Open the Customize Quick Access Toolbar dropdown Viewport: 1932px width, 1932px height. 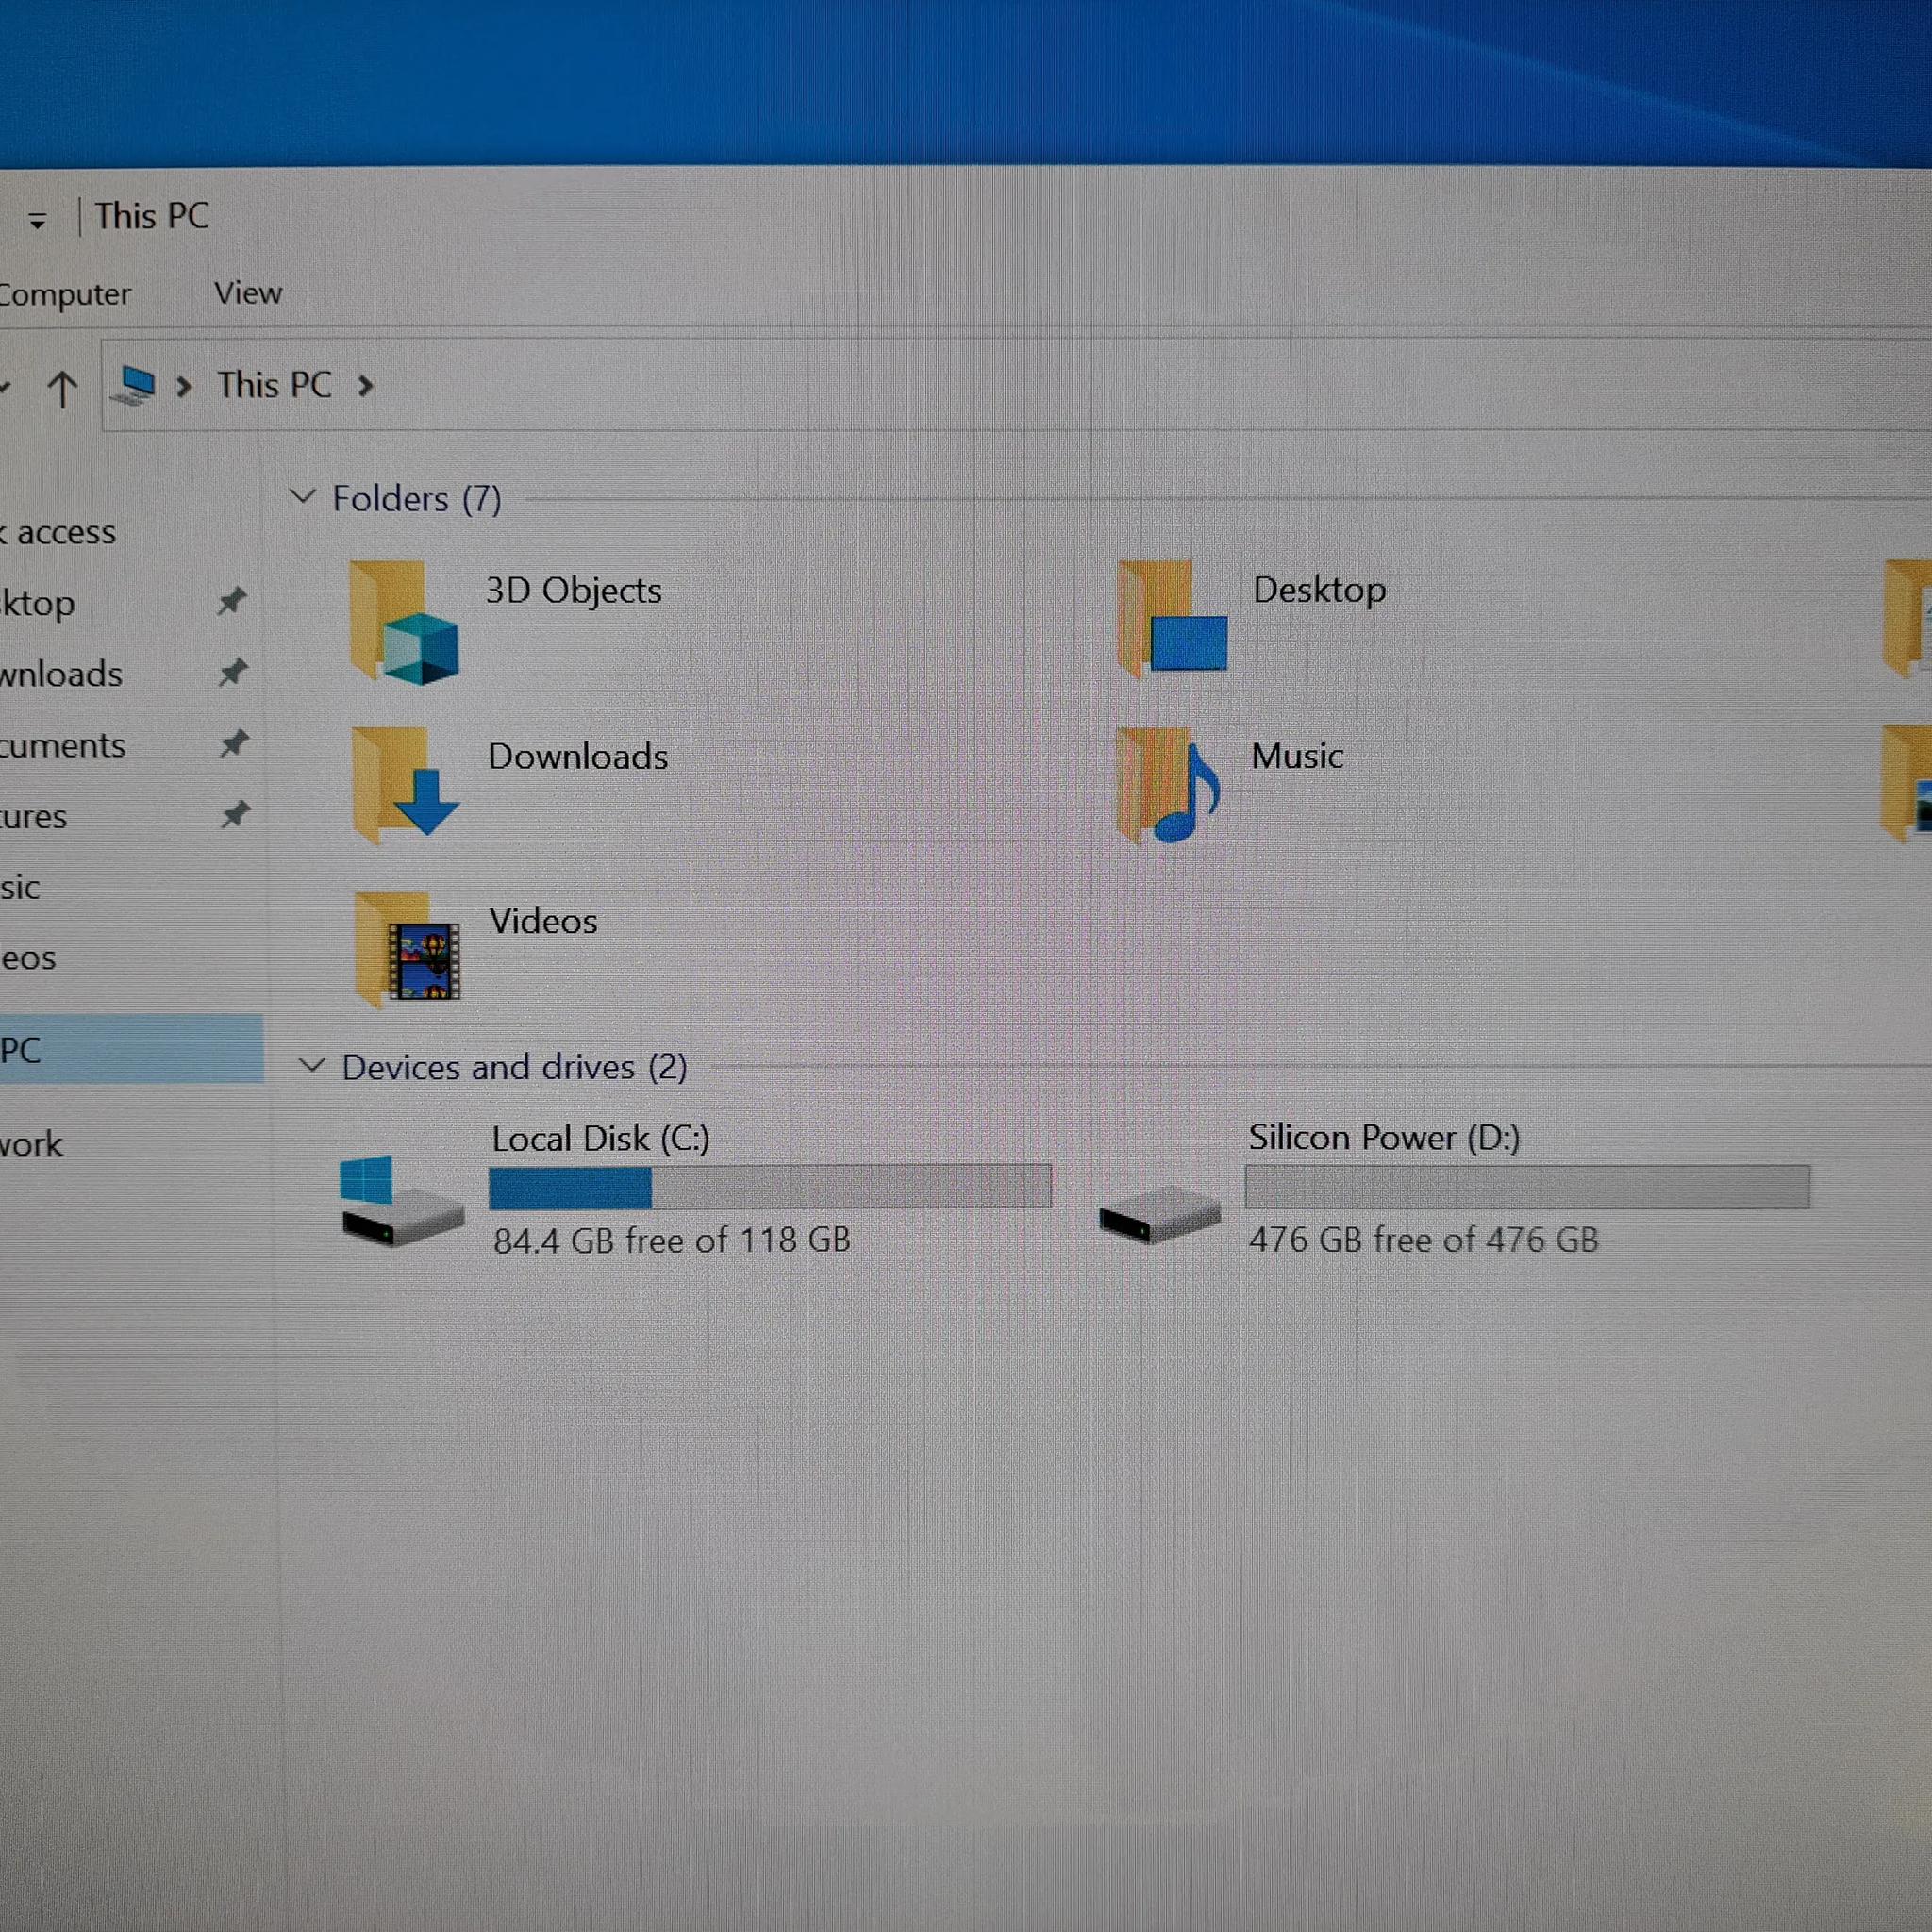click(x=38, y=221)
